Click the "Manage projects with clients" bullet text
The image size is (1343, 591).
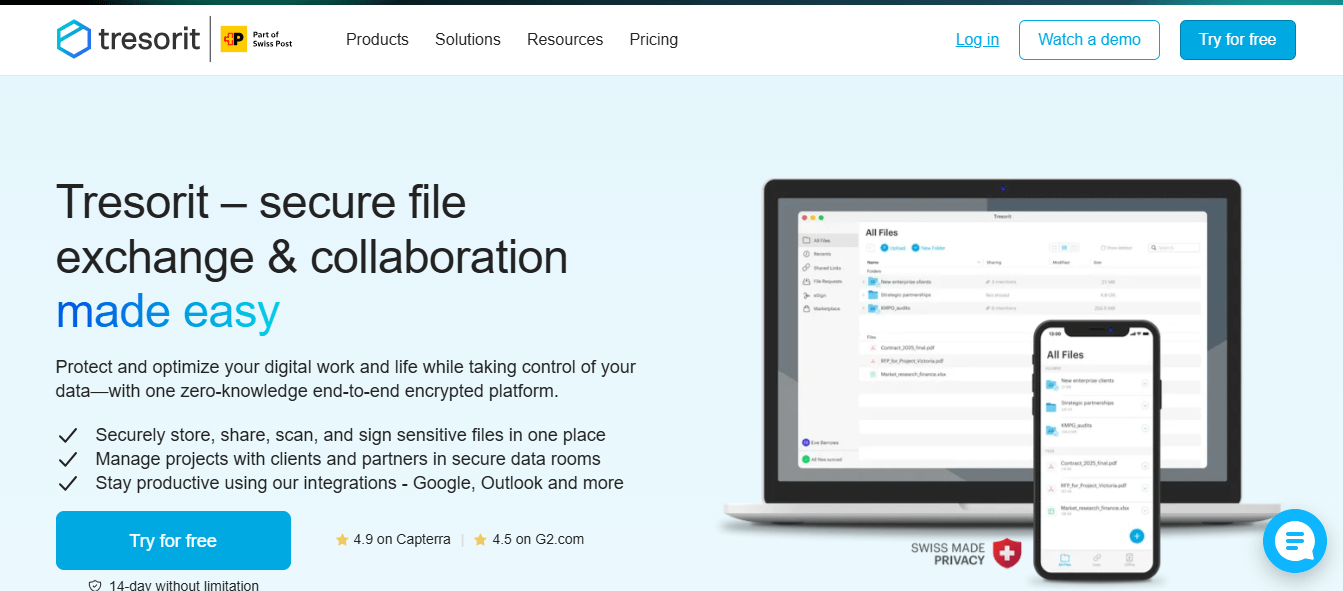[x=348, y=459]
